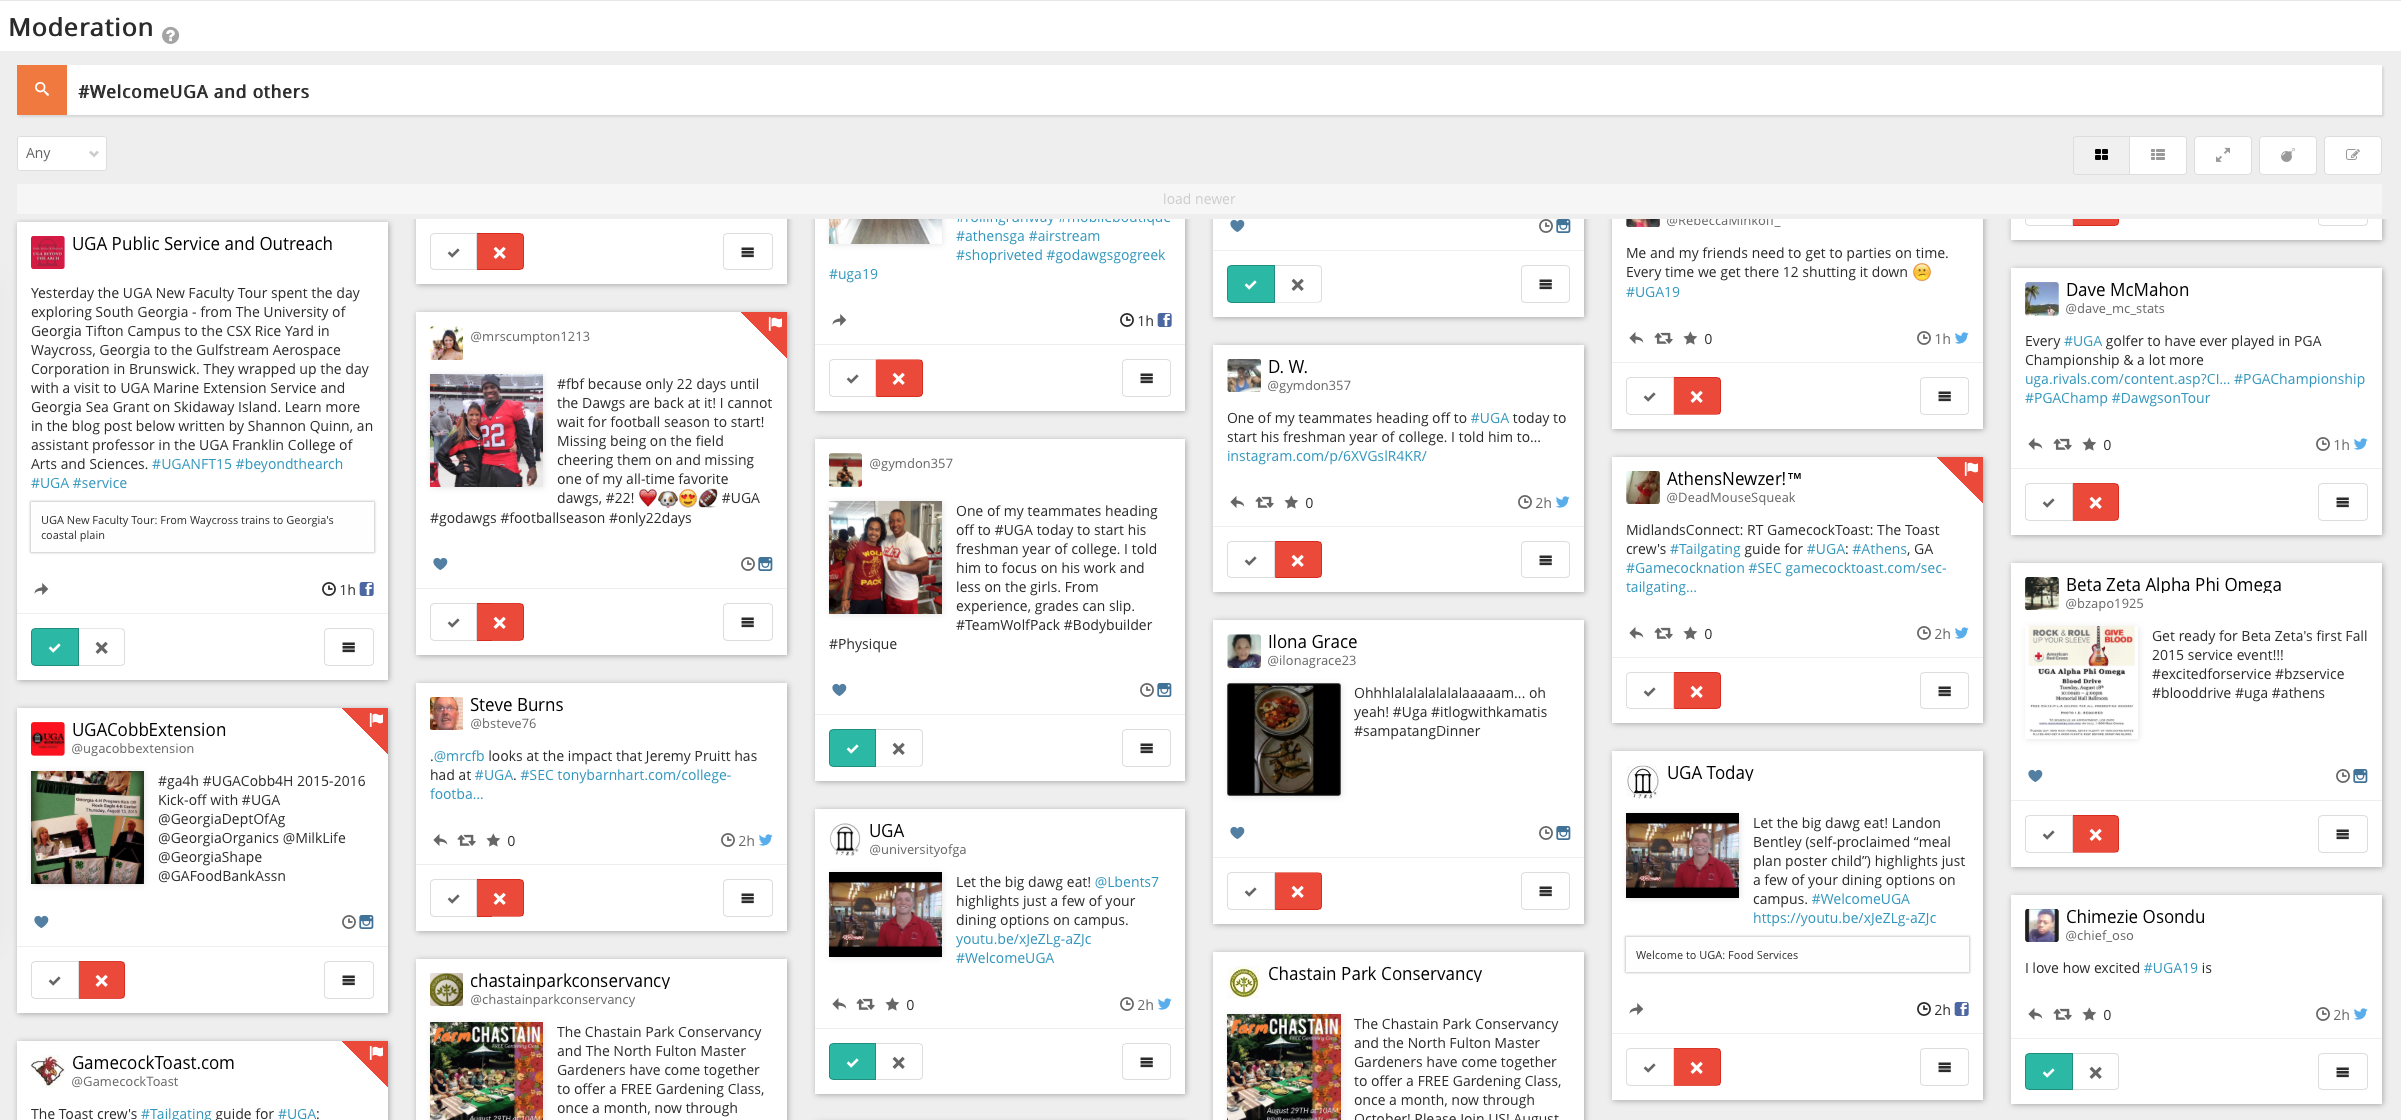Open options menu on Dave McMahon post
The height and width of the screenshot is (1120, 2401).
(2342, 502)
